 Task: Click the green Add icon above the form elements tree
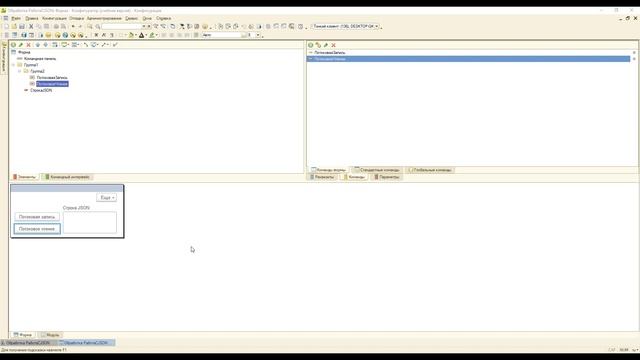(x=13, y=45)
